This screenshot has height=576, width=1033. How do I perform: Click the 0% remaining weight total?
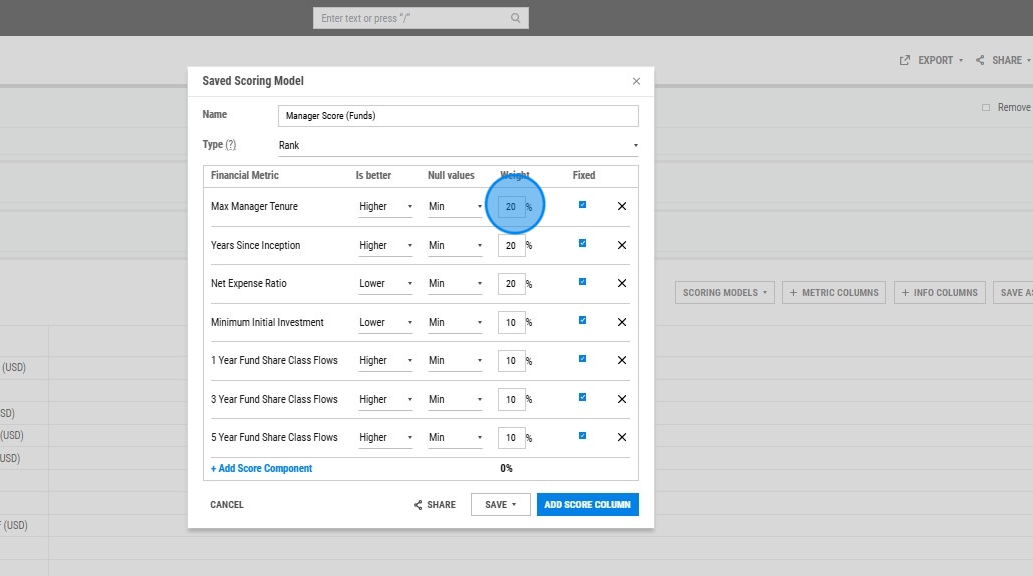506,469
